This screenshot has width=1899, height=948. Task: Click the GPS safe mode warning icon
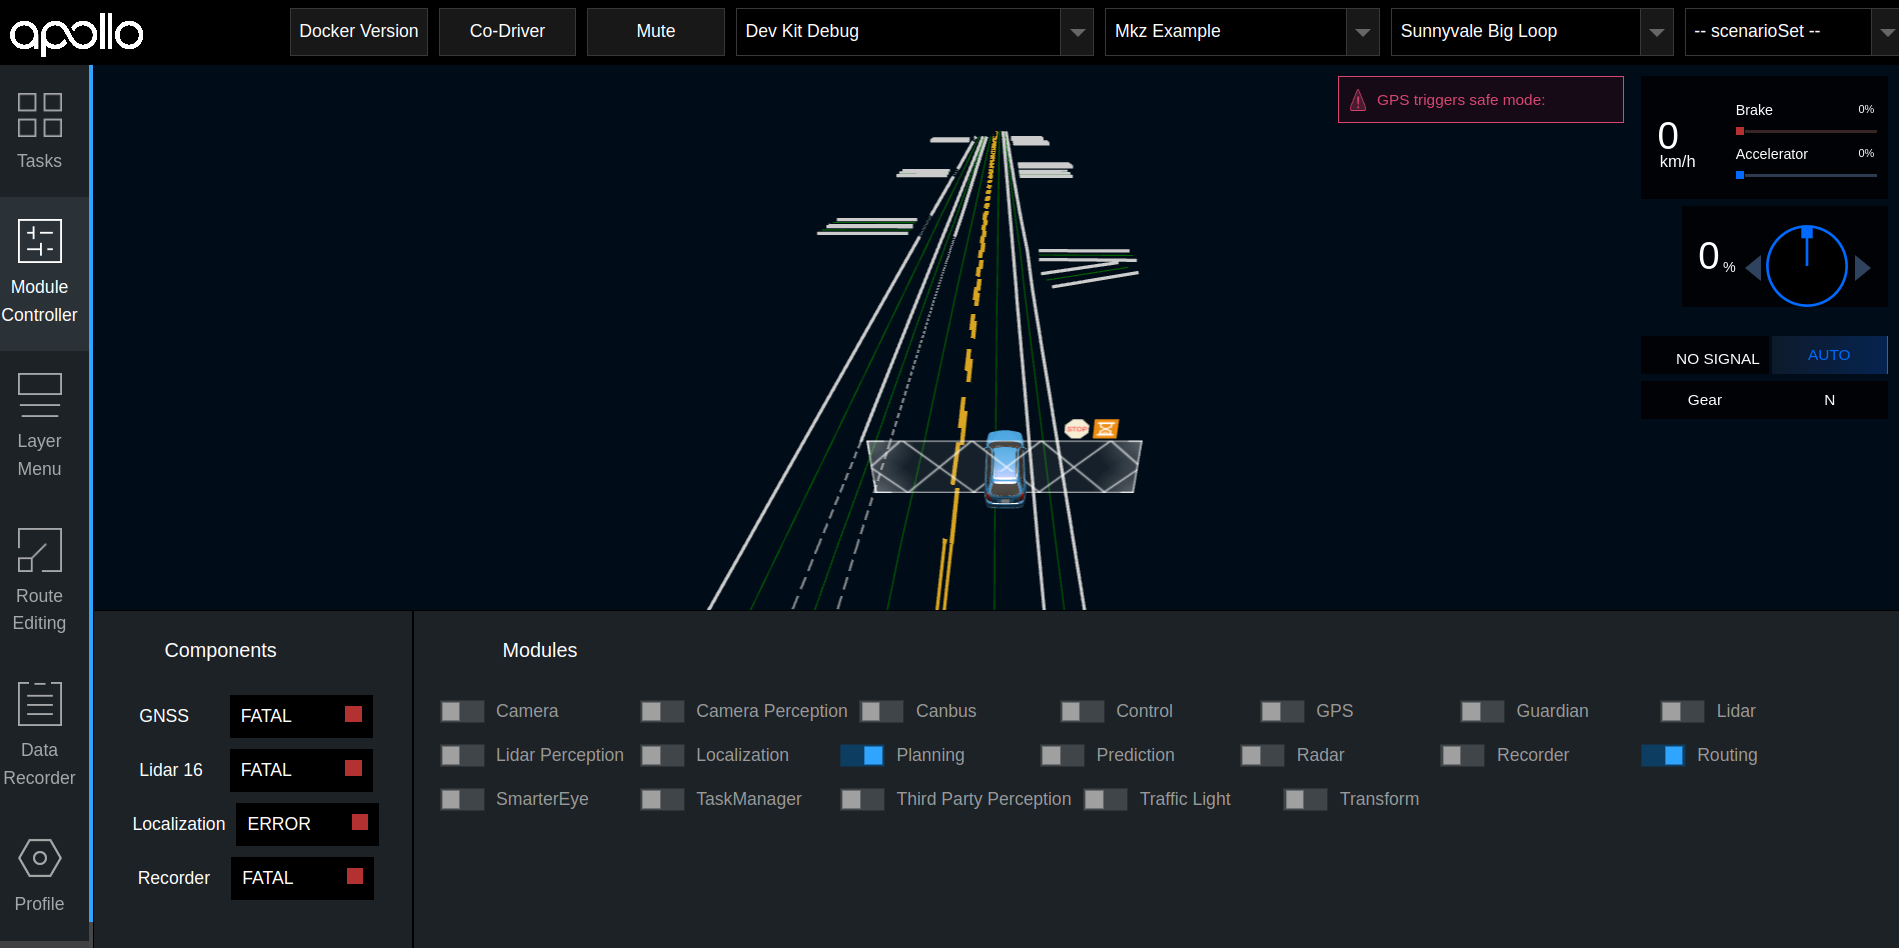click(x=1357, y=99)
